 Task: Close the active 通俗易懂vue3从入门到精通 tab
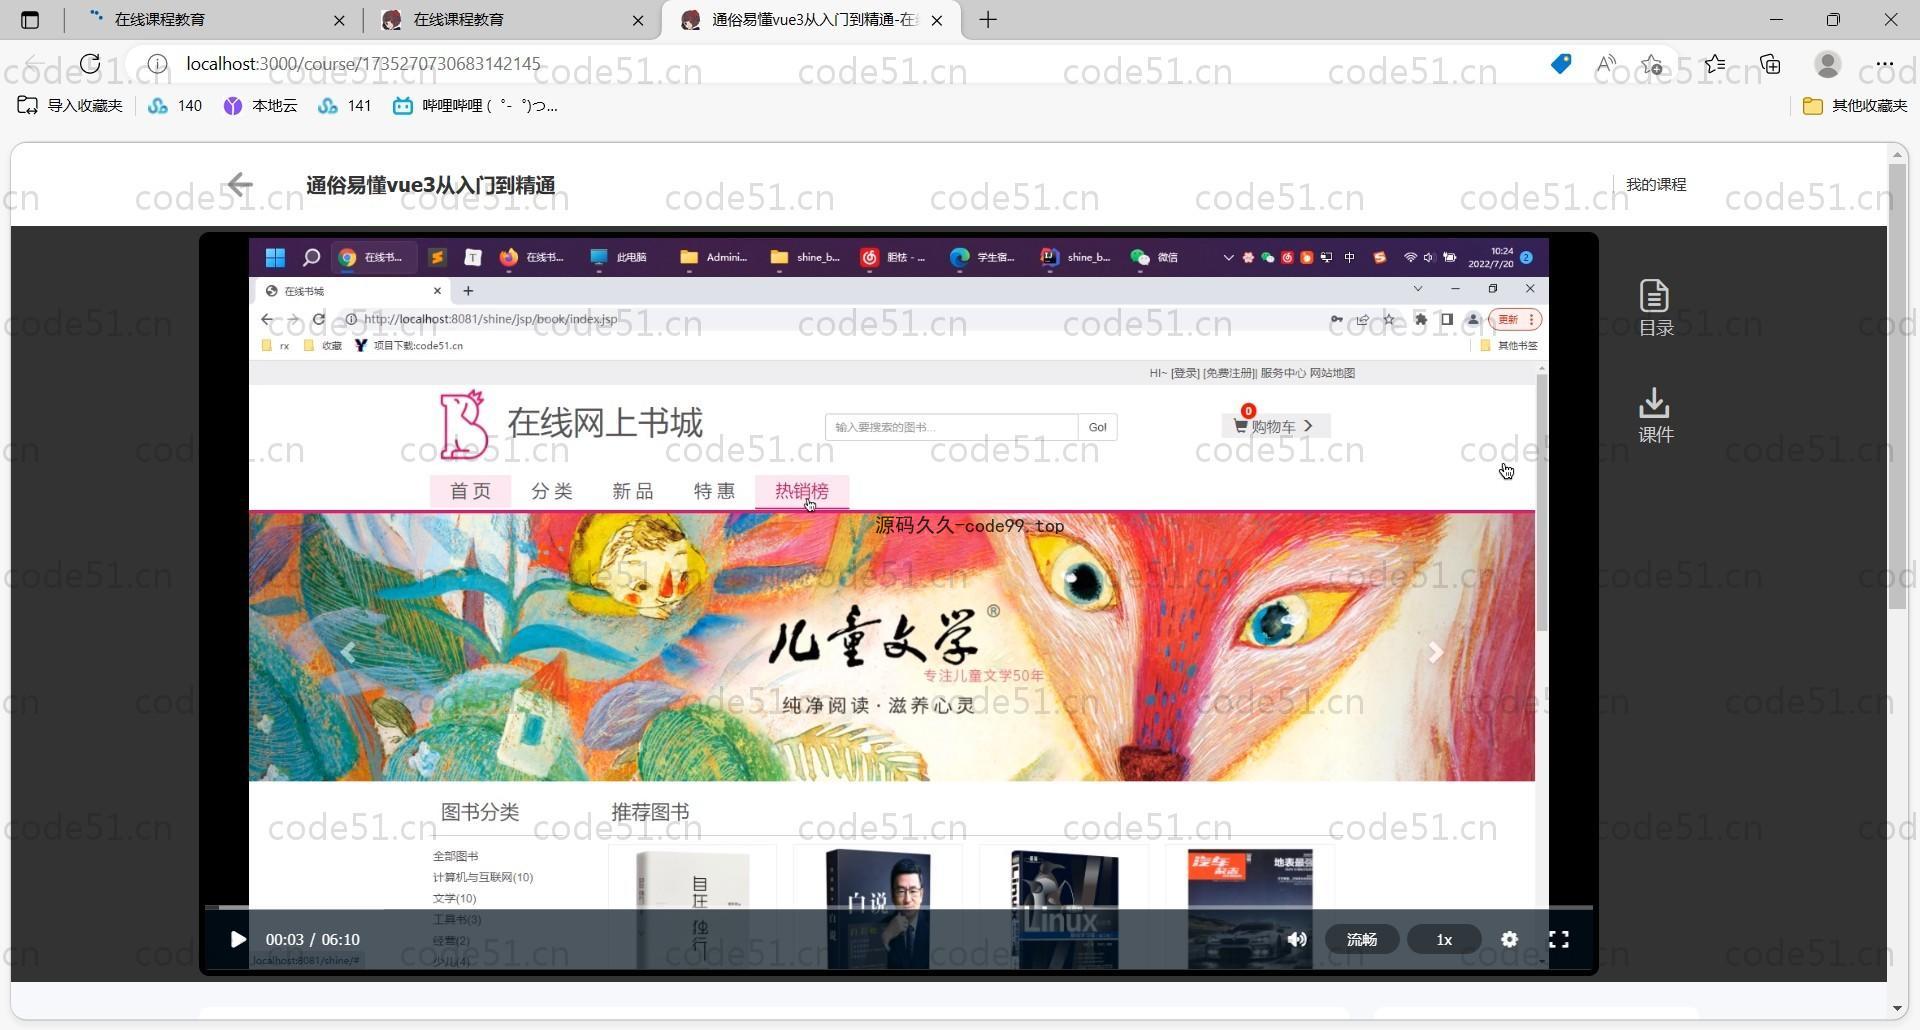pyautogui.click(x=937, y=20)
